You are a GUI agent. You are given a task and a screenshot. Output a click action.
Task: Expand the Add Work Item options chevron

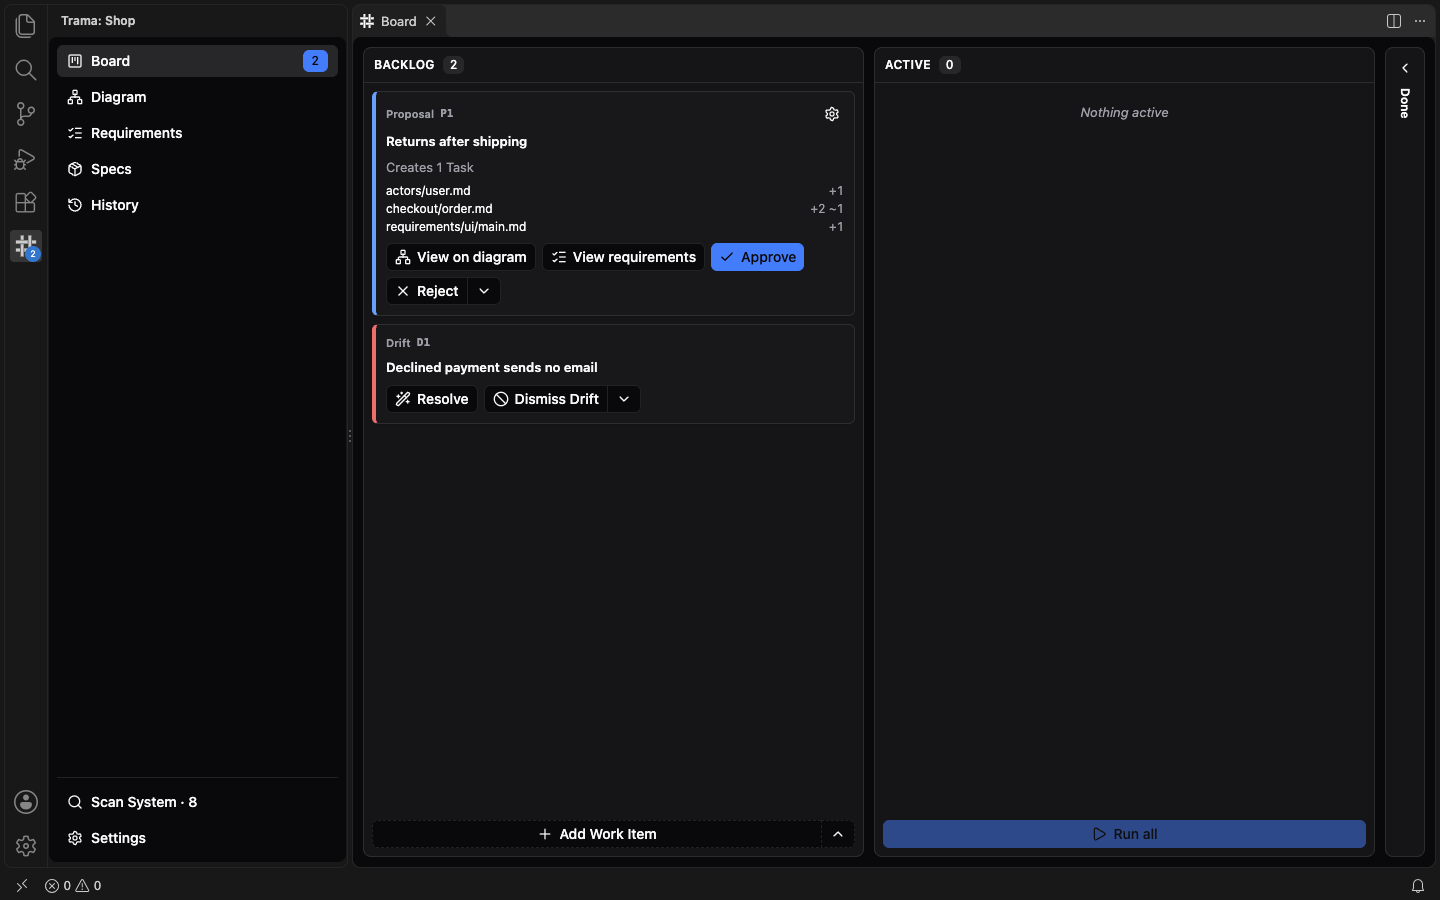[x=838, y=834]
